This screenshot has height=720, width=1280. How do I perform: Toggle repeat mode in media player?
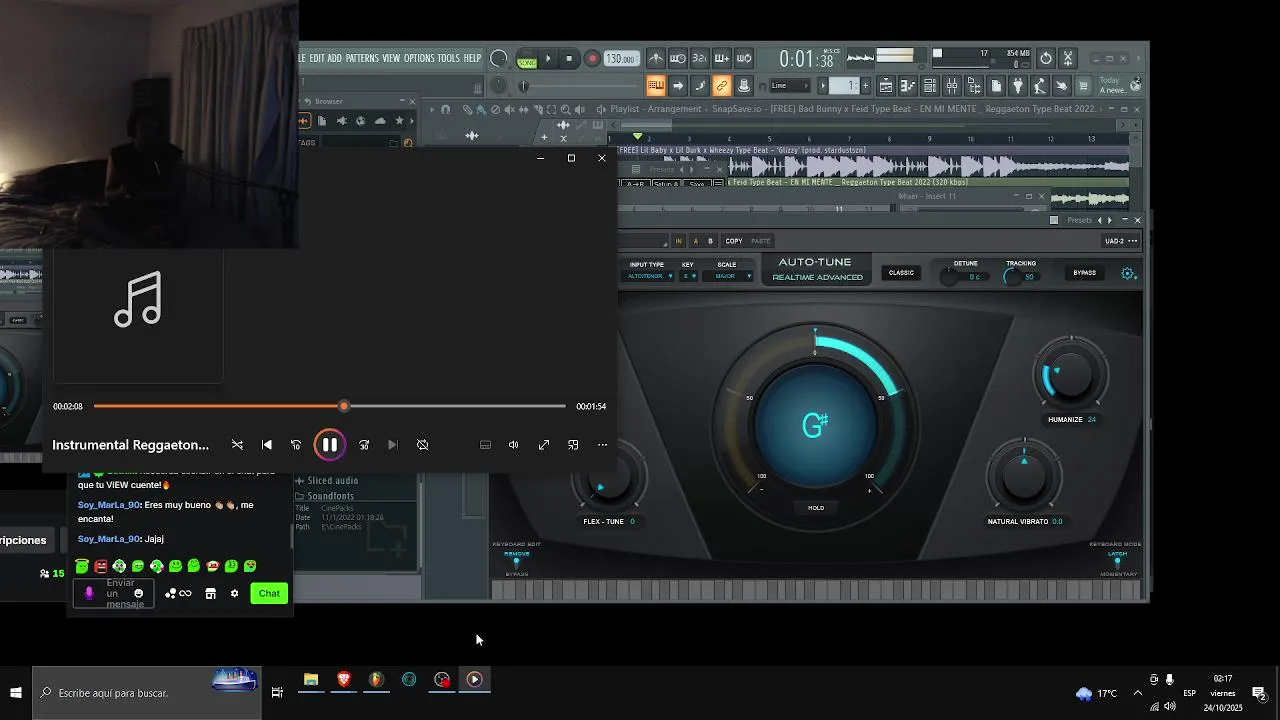pos(422,445)
